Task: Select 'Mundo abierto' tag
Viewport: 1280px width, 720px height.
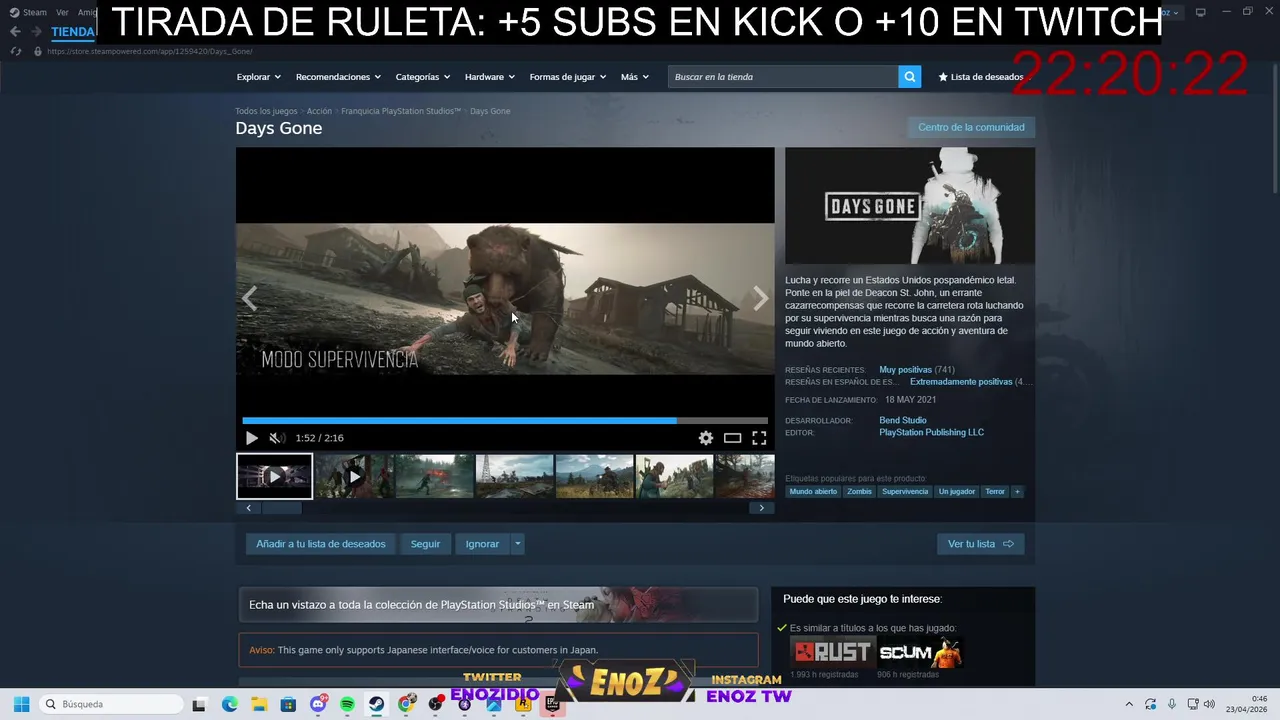Action: [813, 492]
